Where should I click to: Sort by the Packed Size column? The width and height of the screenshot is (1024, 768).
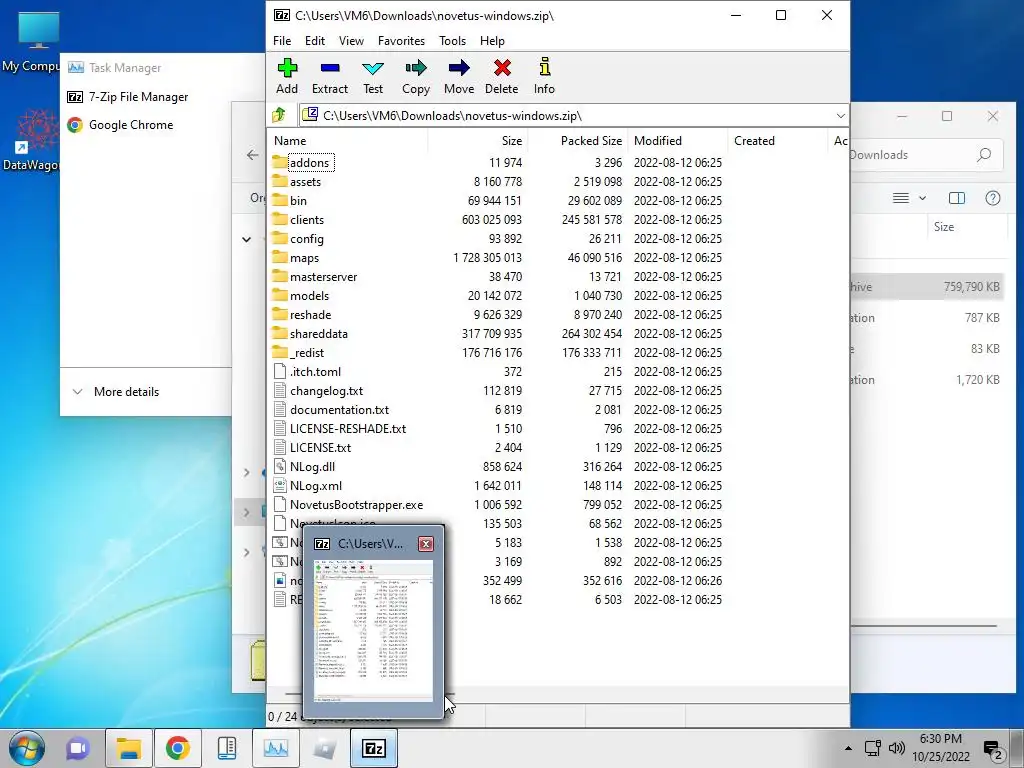tap(577, 140)
